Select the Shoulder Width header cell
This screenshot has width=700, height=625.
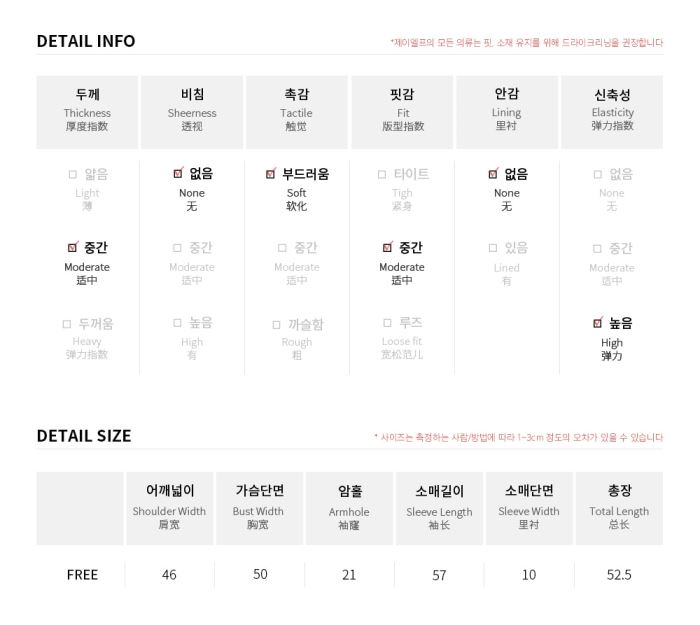pos(170,508)
